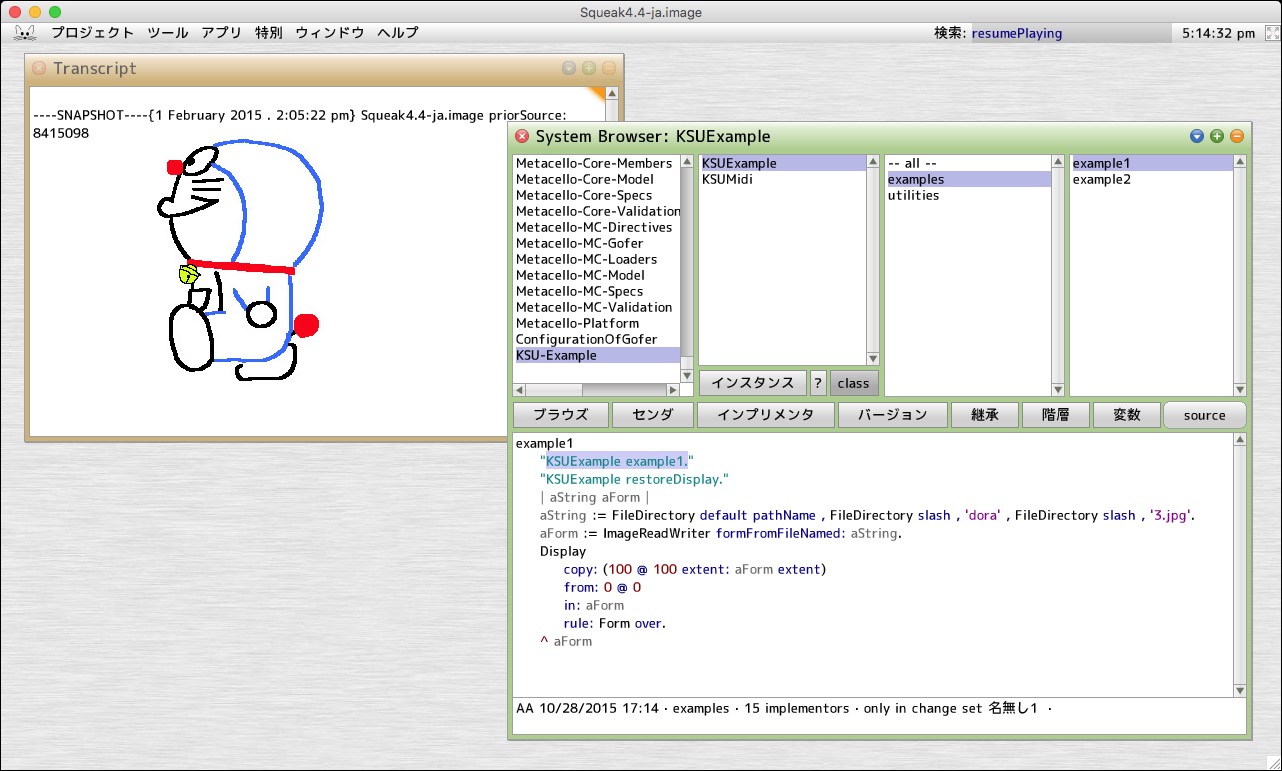Expand System Browser with green plus icon
Viewport: 1282px width, 771px height.
click(x=1216, y=136)
